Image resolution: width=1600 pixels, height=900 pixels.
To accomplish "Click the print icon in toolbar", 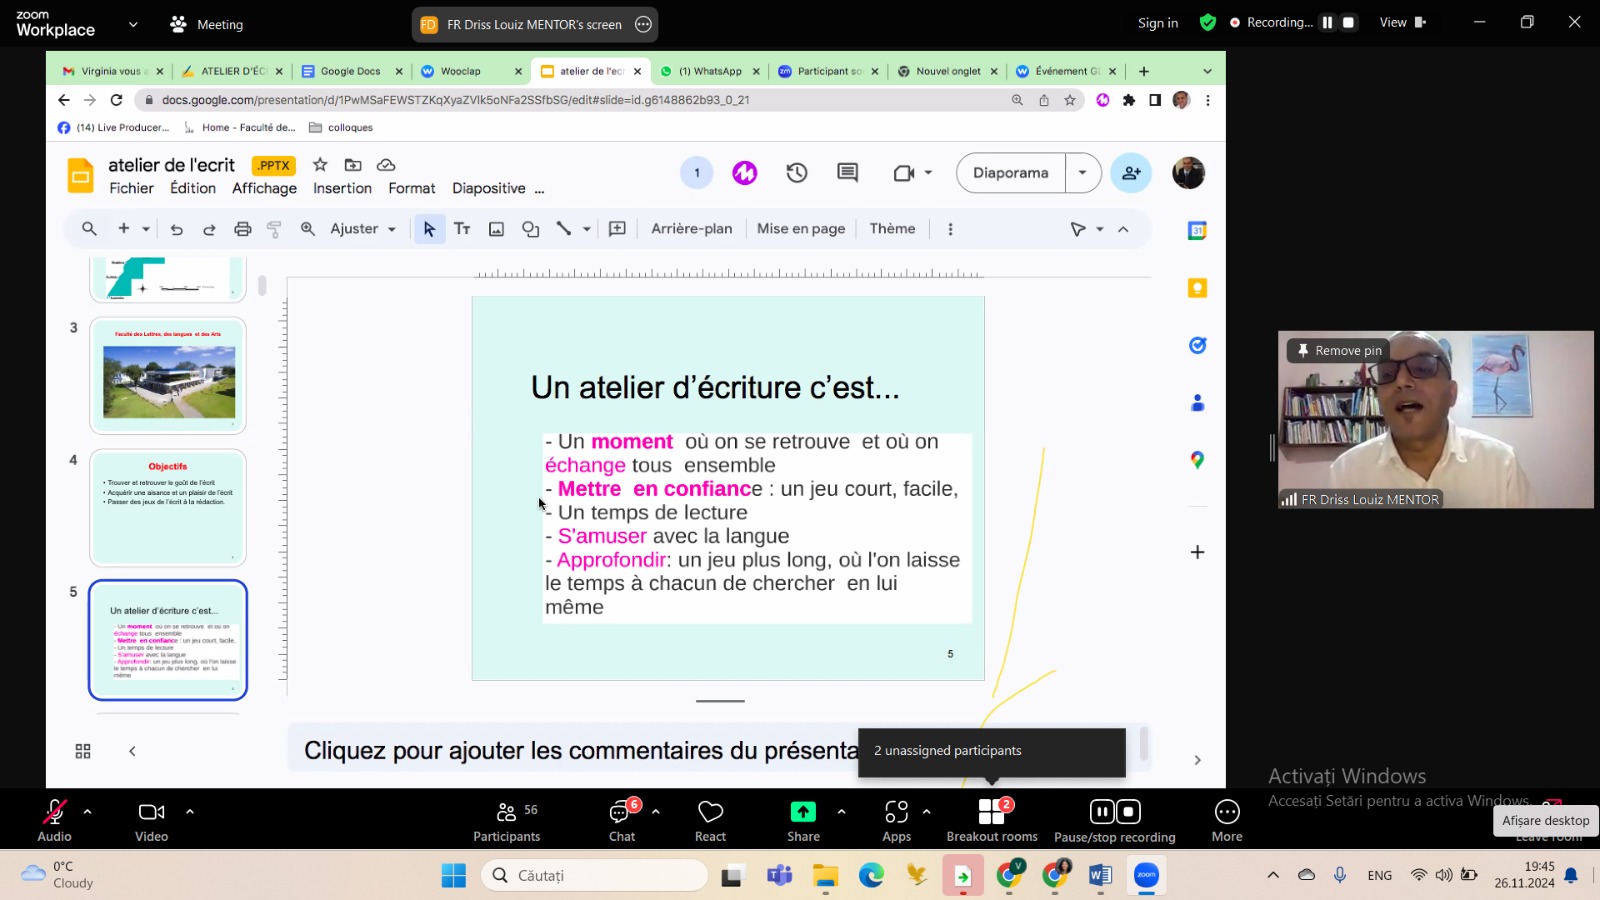I will (x=242, y=229).
